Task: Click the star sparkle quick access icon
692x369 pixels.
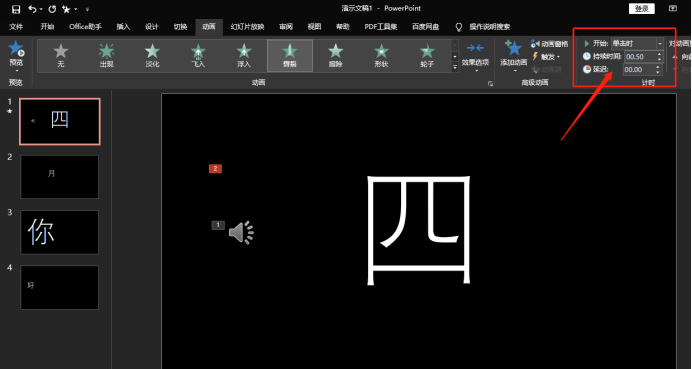Action: pos(66,9)
